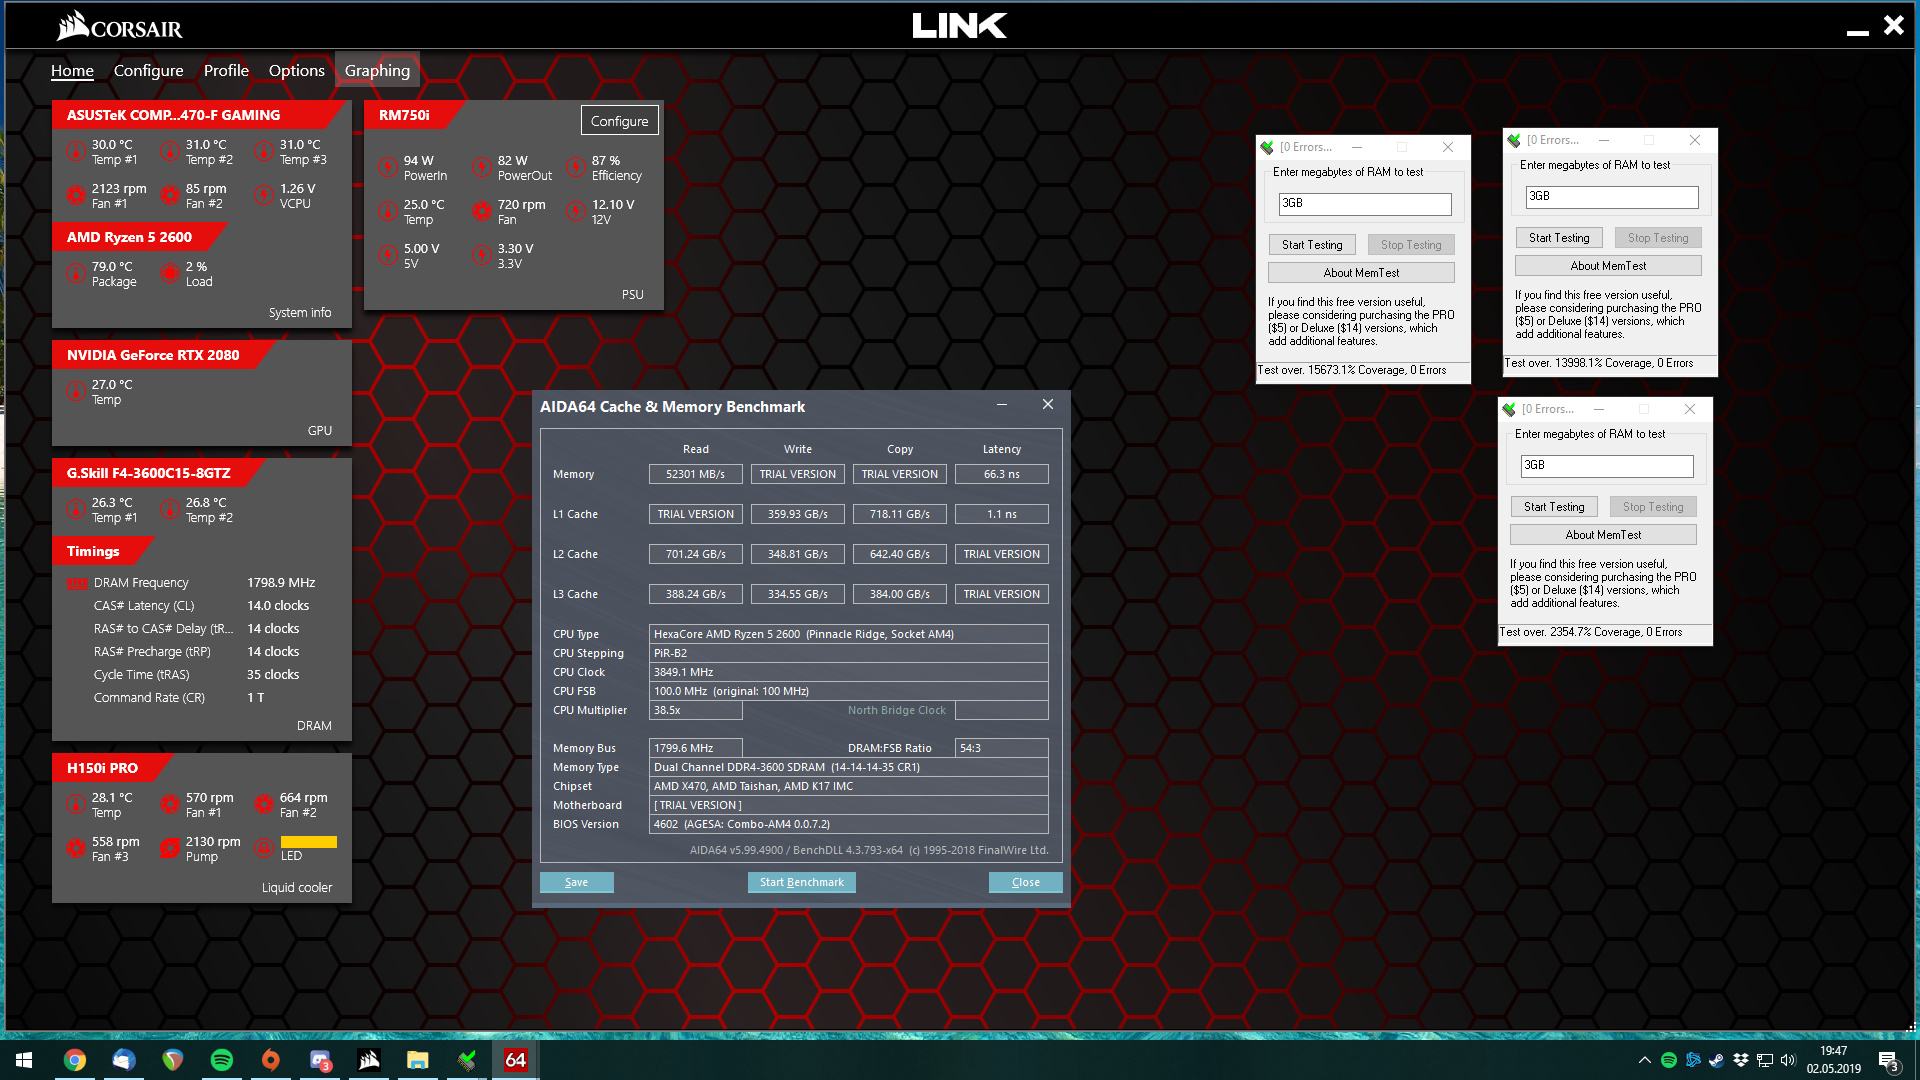The height and width of the screenshot is (1080, 1920).
Task: Open the Steam tray icon
Action: tap(1716, 1060)
